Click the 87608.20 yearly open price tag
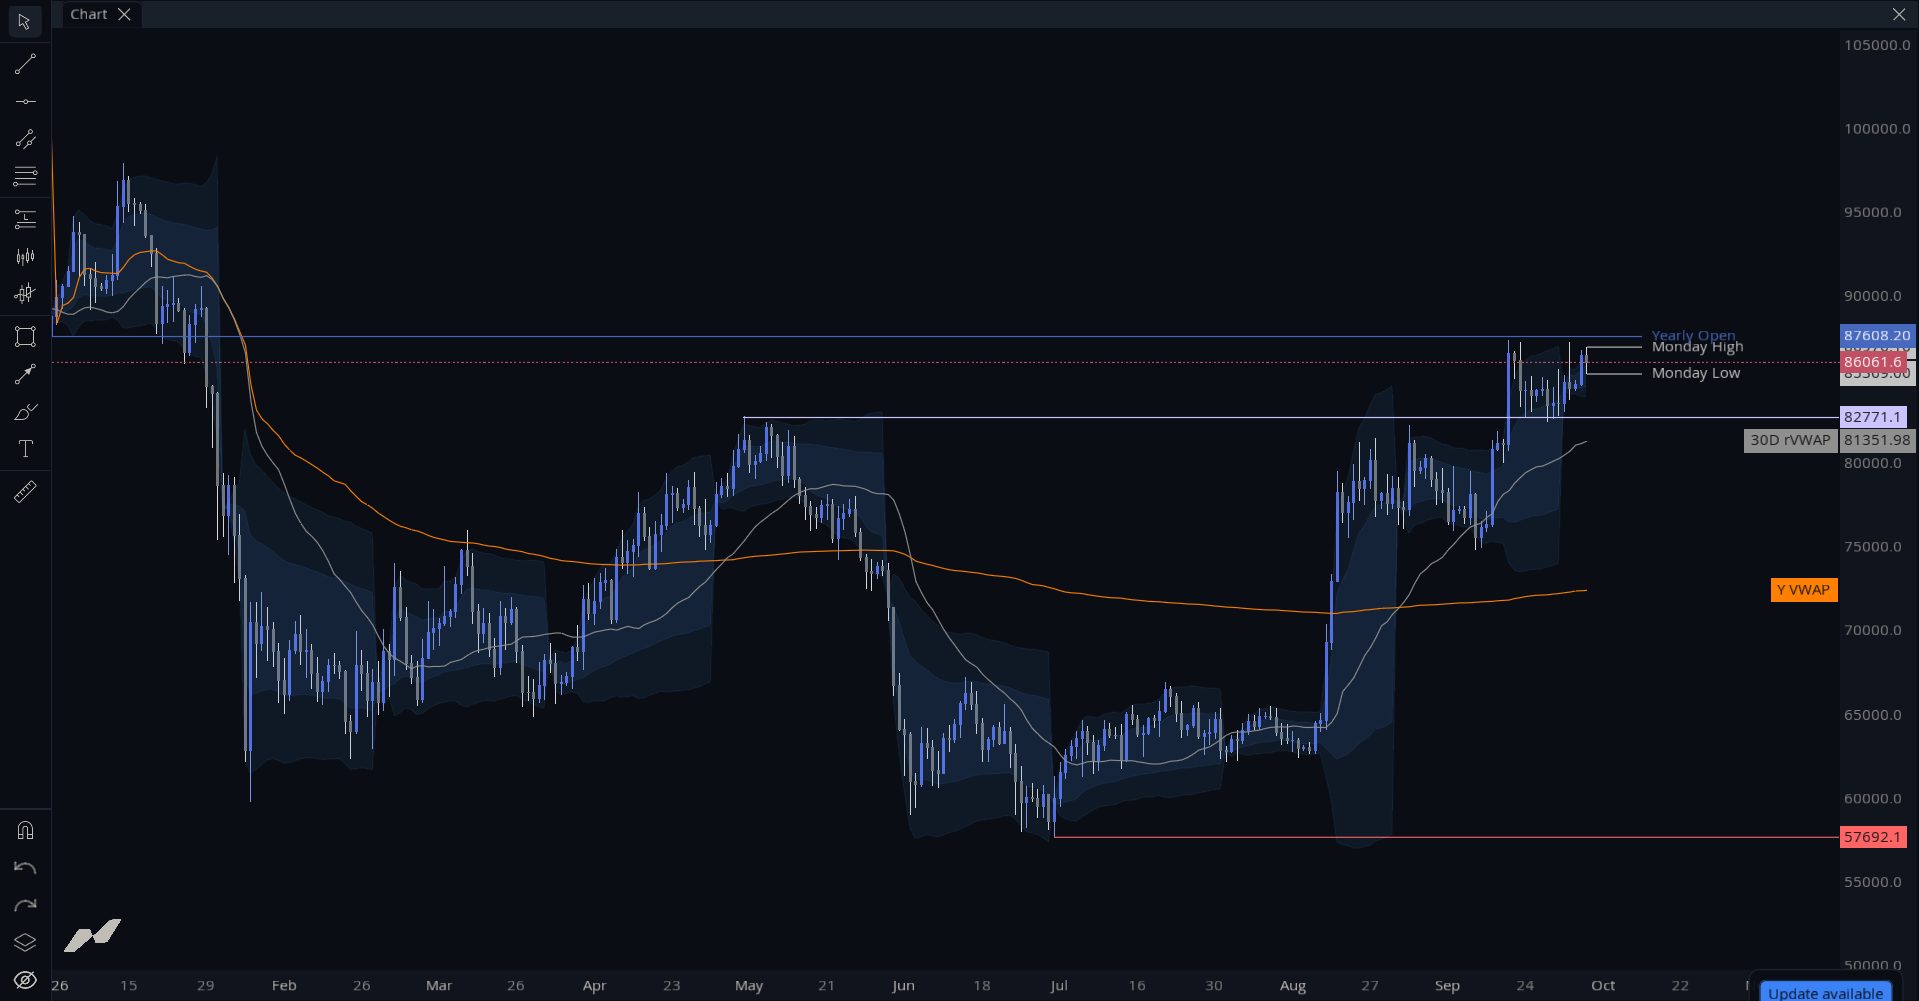Screen dimensions: 1919x1001 click(x=1877, y=336)
